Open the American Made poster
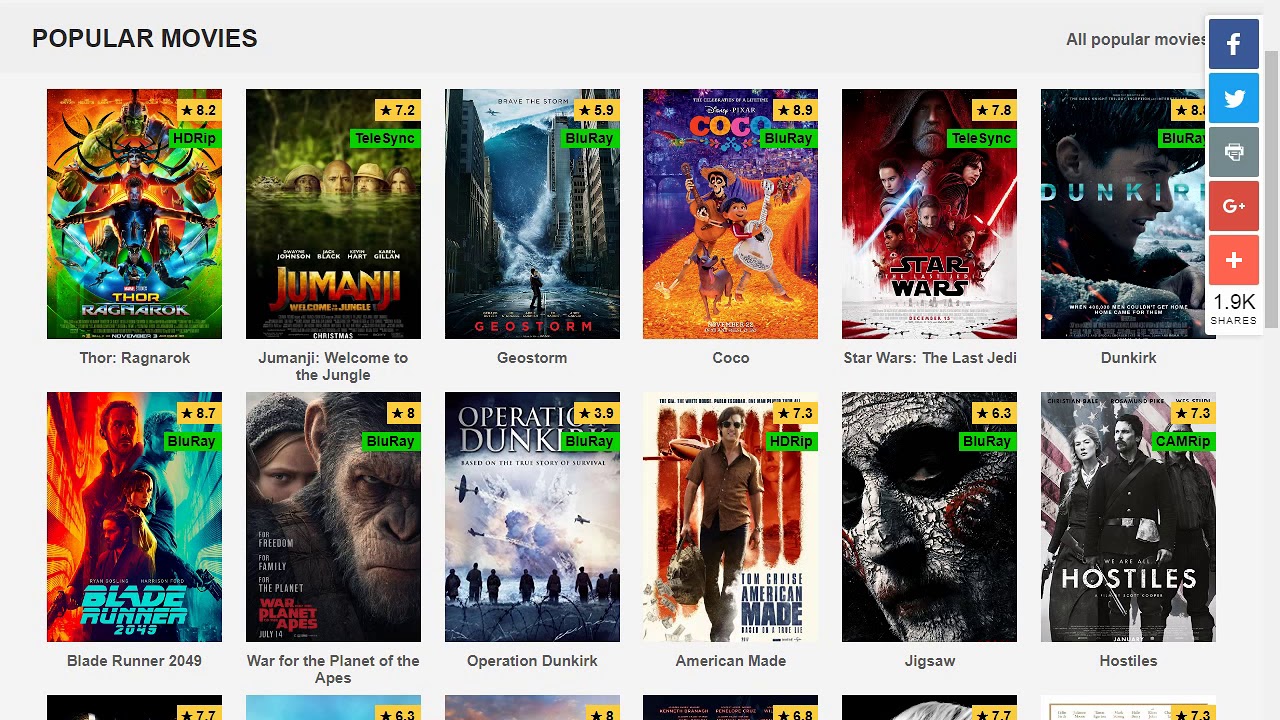The image size is (1280, 720). pyautogui.click(x=730, y=517)
